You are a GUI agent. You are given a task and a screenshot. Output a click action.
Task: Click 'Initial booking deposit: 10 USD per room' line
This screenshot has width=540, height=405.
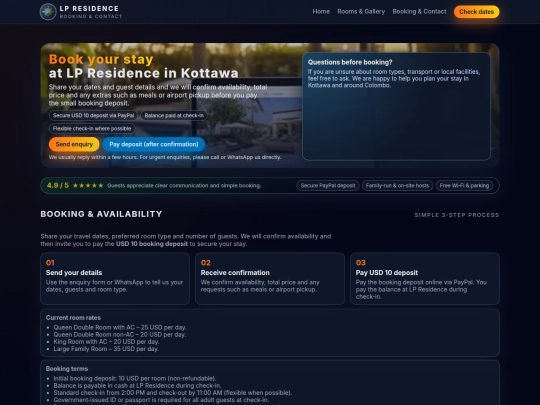[135, 378]
